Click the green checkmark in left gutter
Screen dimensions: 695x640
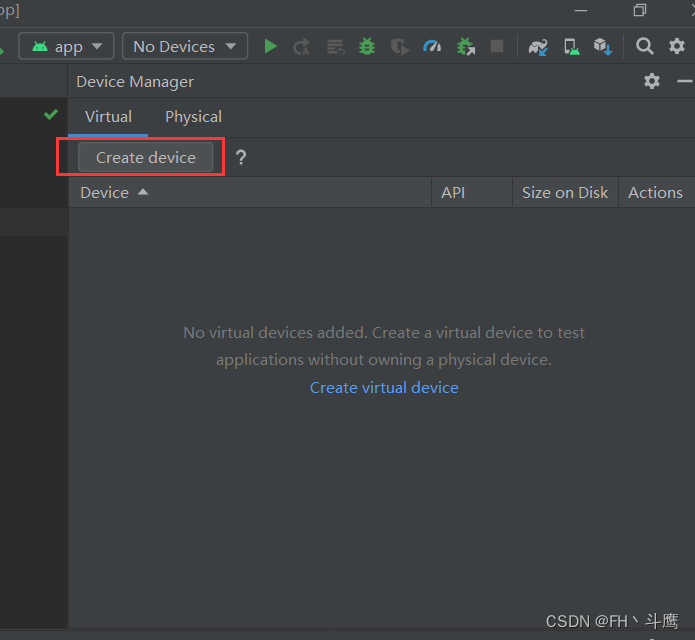tap(51, 115)
